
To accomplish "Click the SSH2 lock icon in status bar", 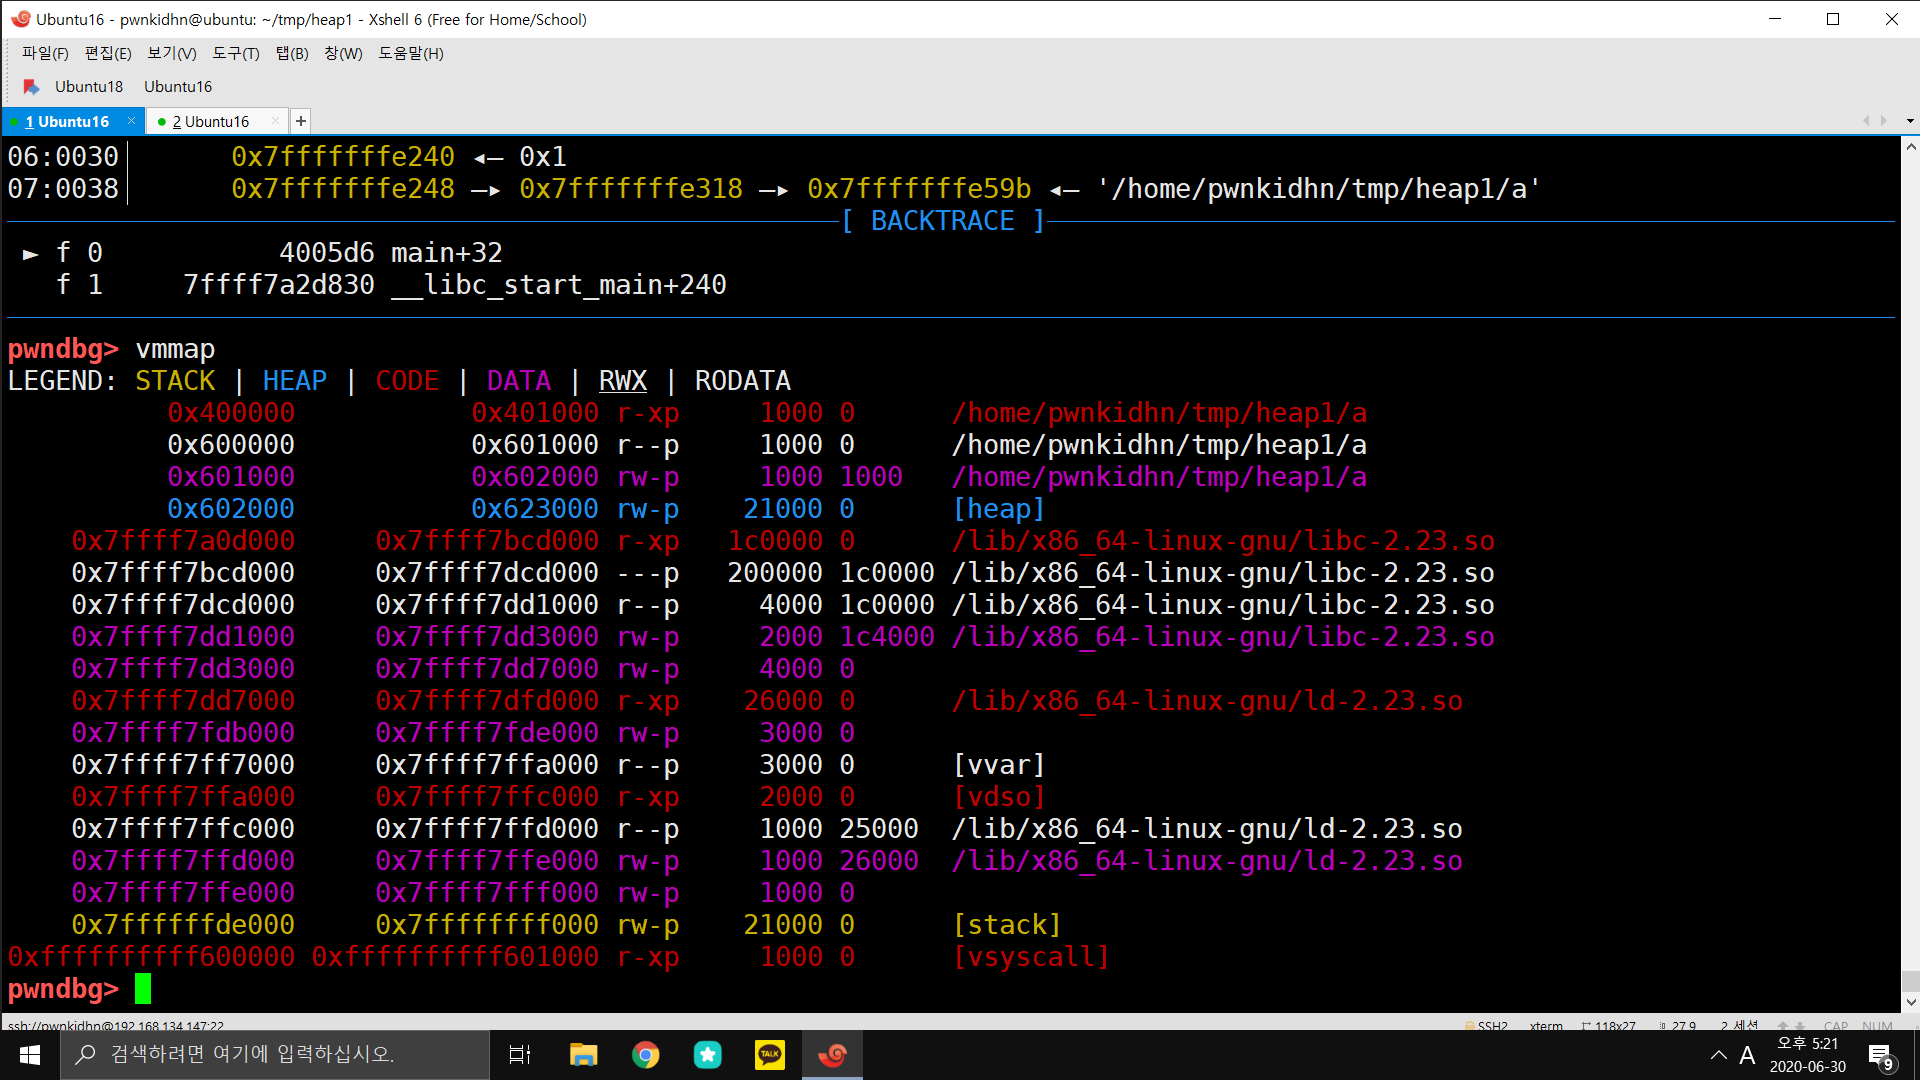I will (x=1470, y=1026).
